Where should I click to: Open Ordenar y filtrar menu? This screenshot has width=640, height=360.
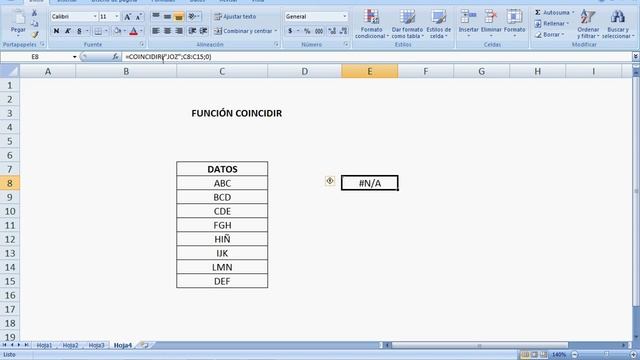pos(588,24)
